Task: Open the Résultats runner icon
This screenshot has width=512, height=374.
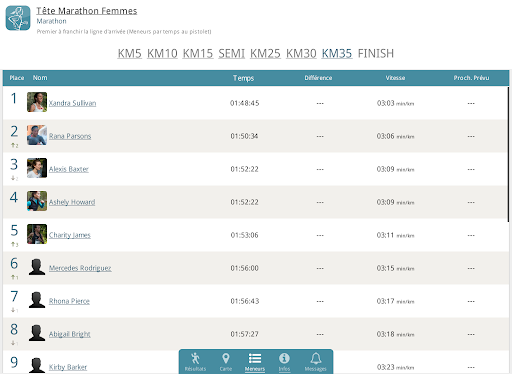Action: click(195, 358)
